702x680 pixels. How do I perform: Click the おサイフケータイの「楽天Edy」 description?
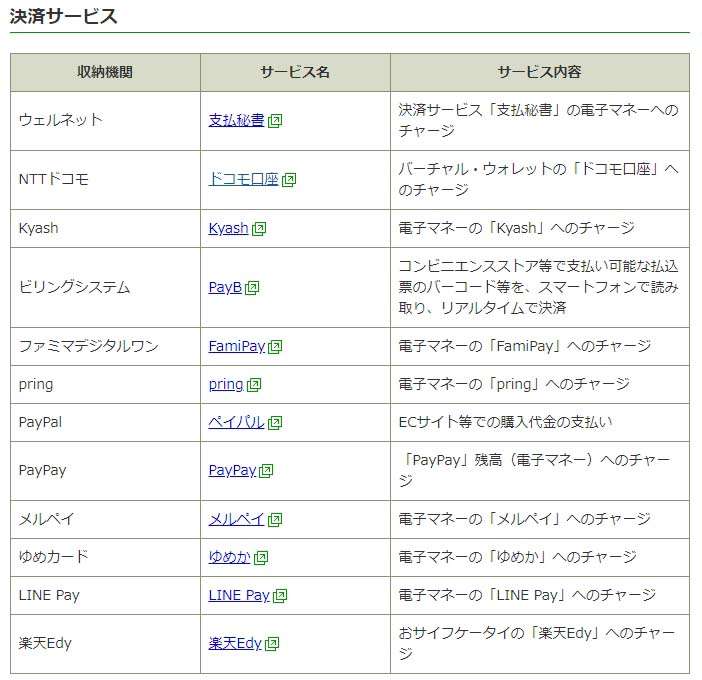536,643
